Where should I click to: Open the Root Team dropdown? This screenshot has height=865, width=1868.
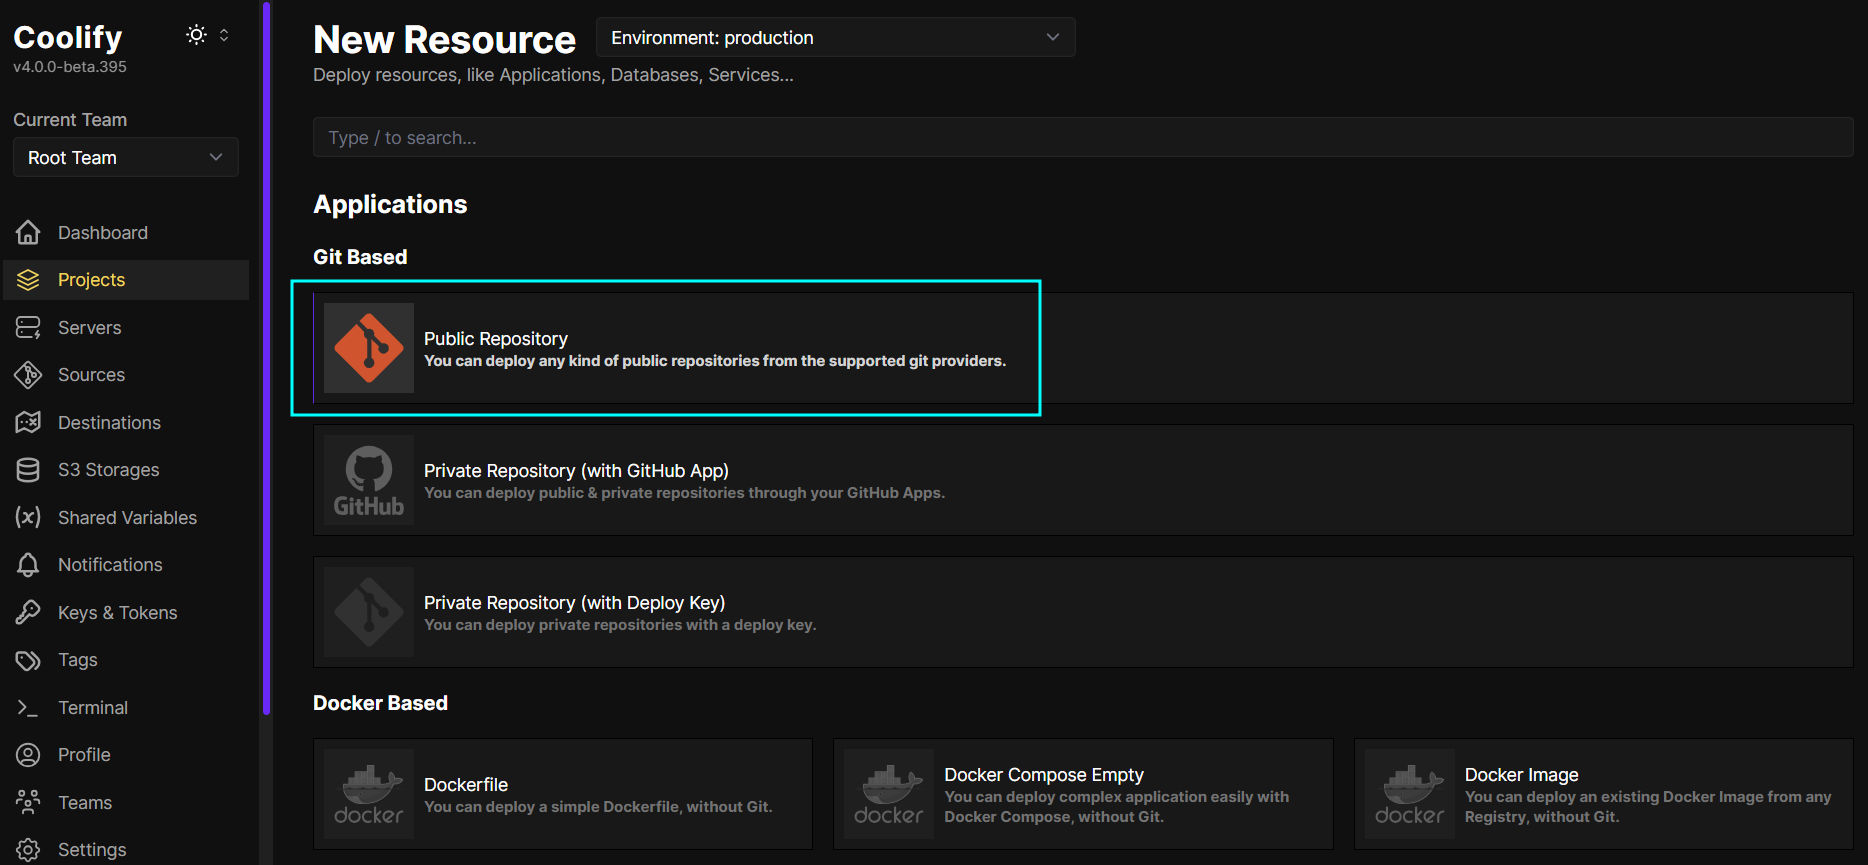point(126,158)
